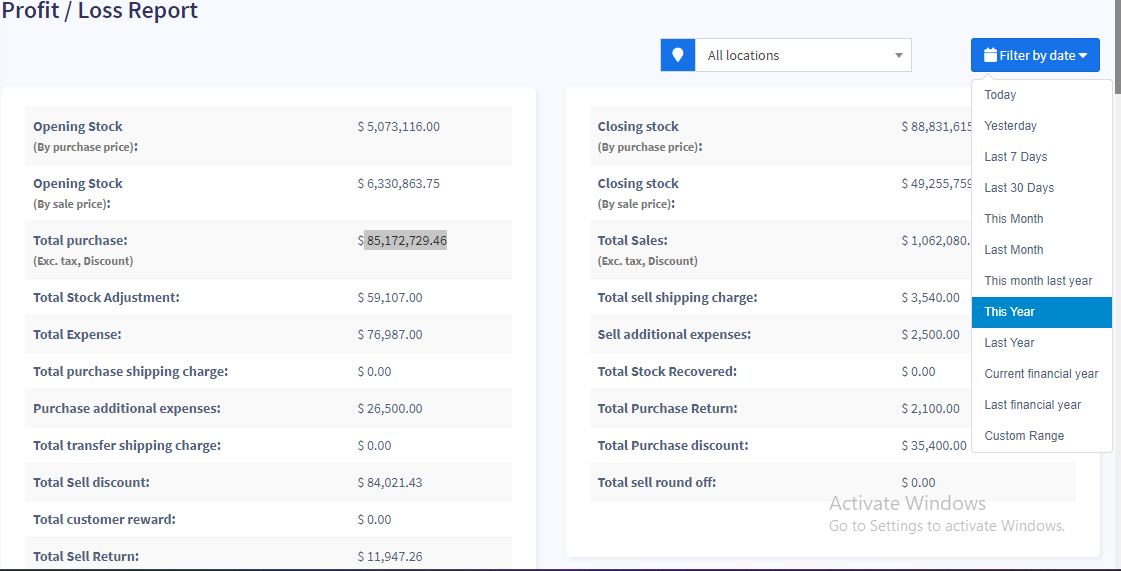Click Total sell shipping charge label
This screenshot has width=1121, height=571.
tap(678, 297)
